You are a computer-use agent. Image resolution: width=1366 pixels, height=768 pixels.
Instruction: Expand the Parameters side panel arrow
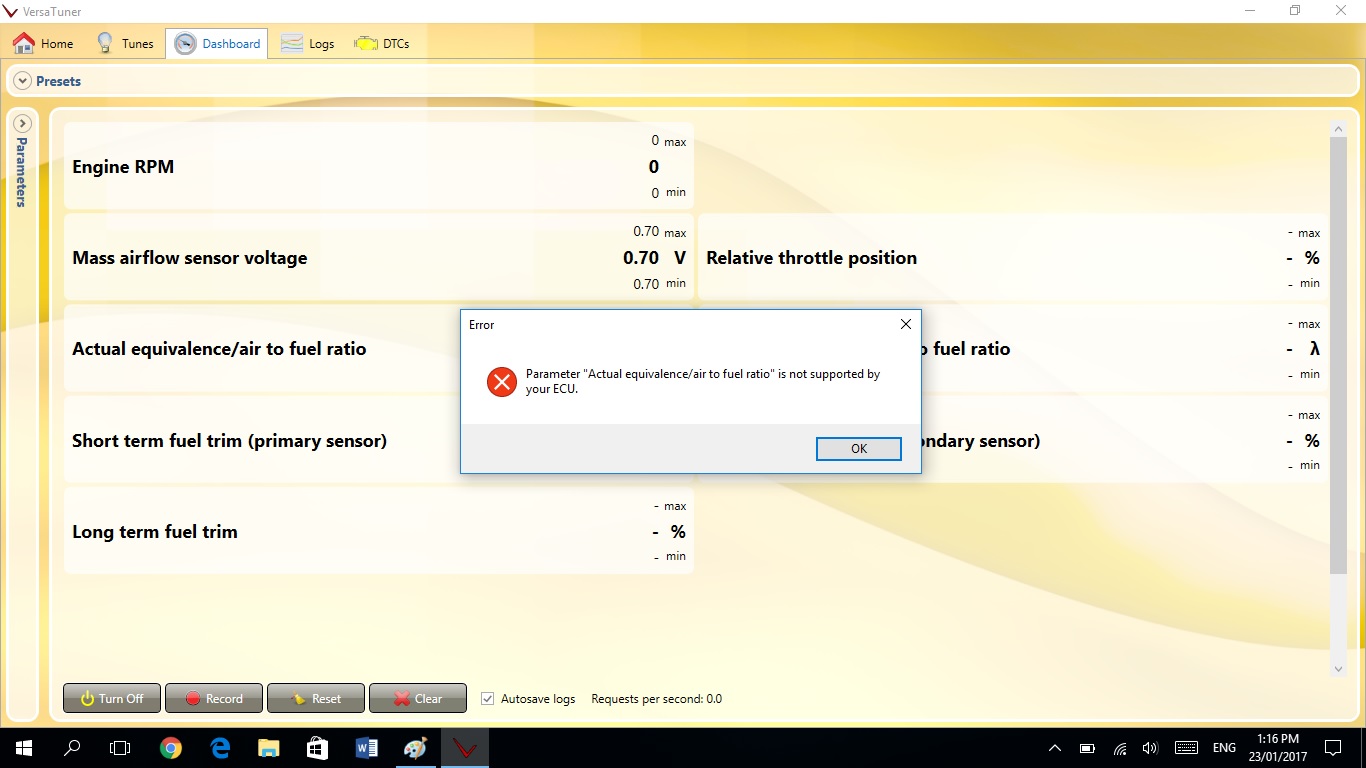tap(23, 124)
